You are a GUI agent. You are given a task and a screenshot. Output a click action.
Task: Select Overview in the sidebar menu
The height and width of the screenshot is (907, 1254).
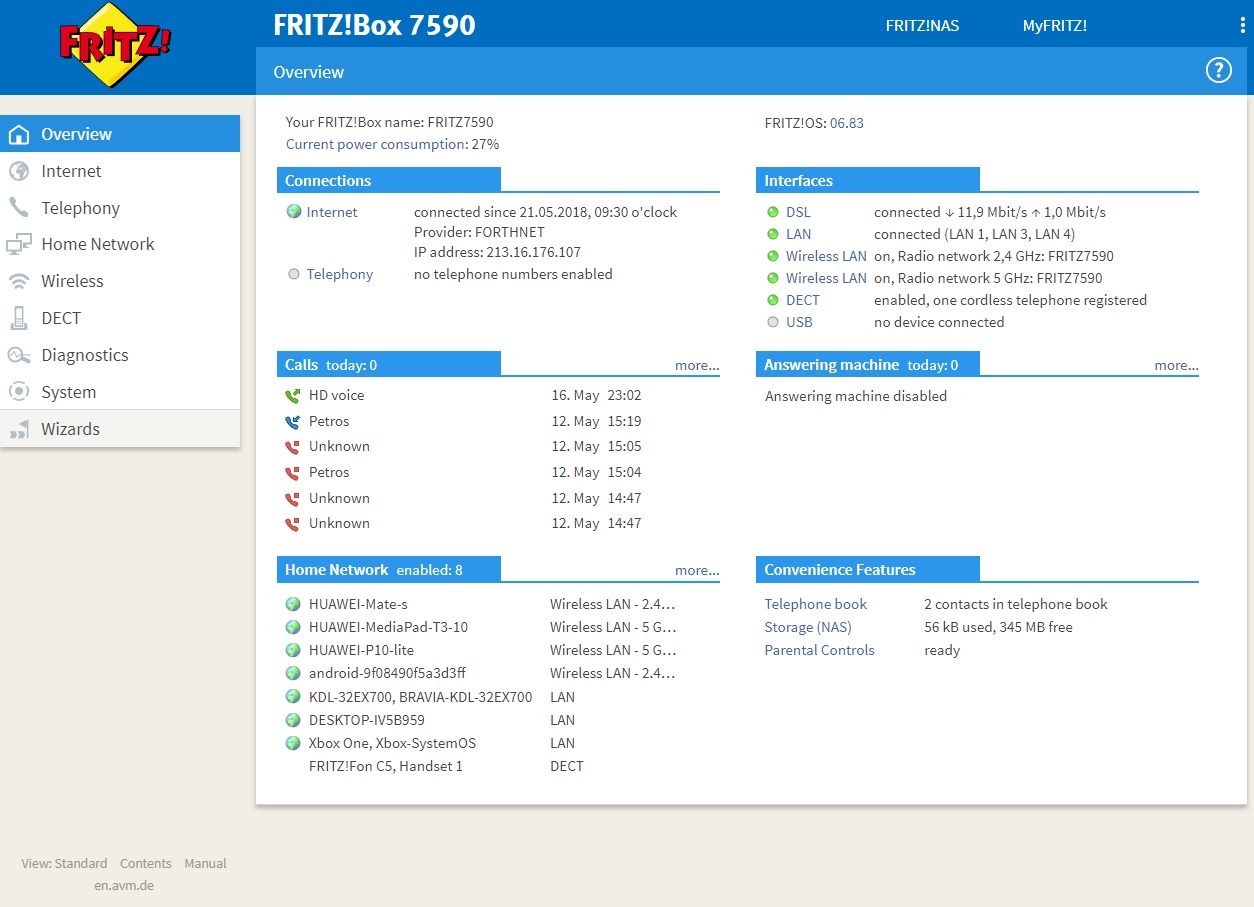(120, 134)
